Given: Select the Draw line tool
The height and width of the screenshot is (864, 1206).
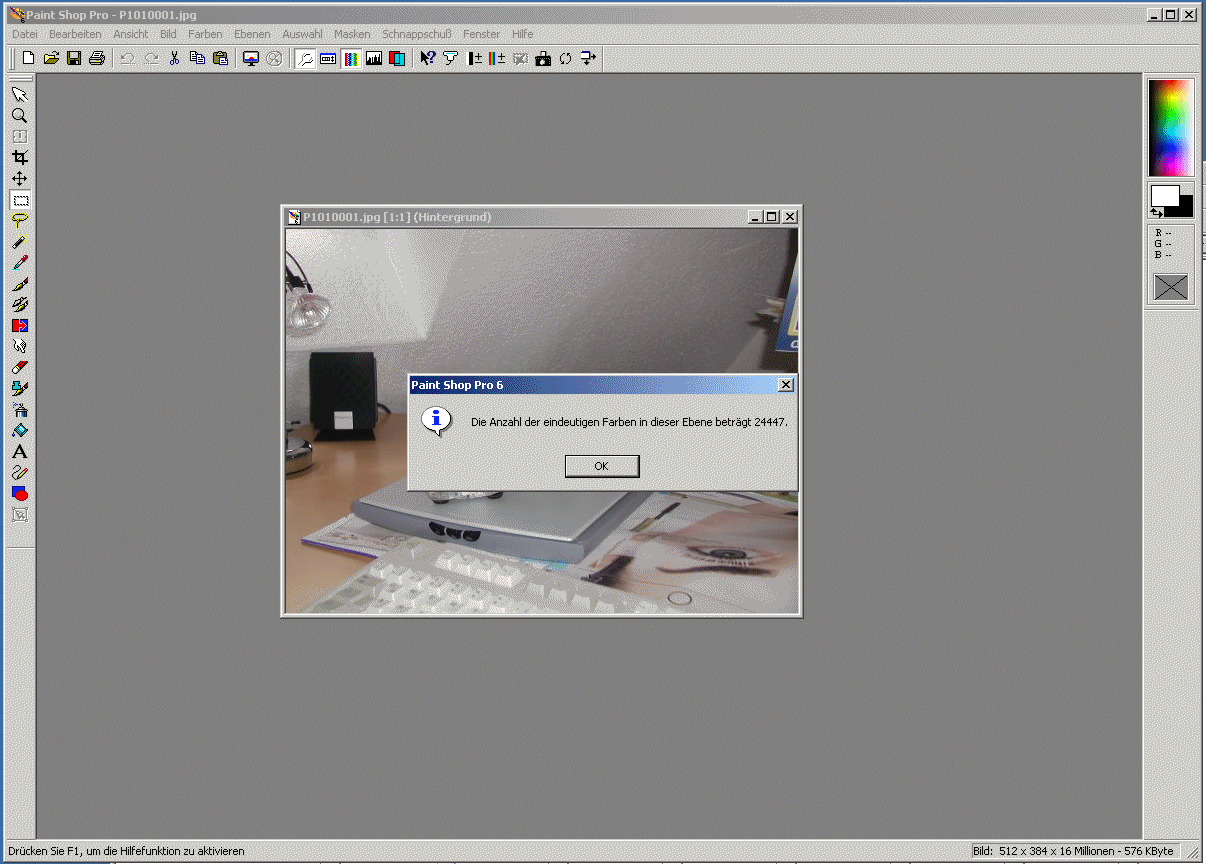Looking at the screenshot, I should pos(19,473).
